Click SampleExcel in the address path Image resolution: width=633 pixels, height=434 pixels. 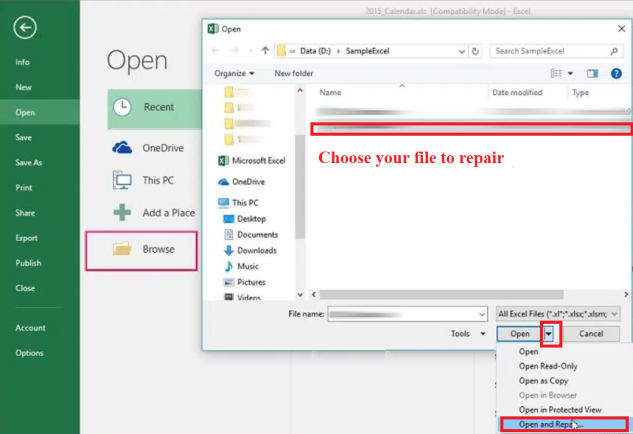[367, 51]
